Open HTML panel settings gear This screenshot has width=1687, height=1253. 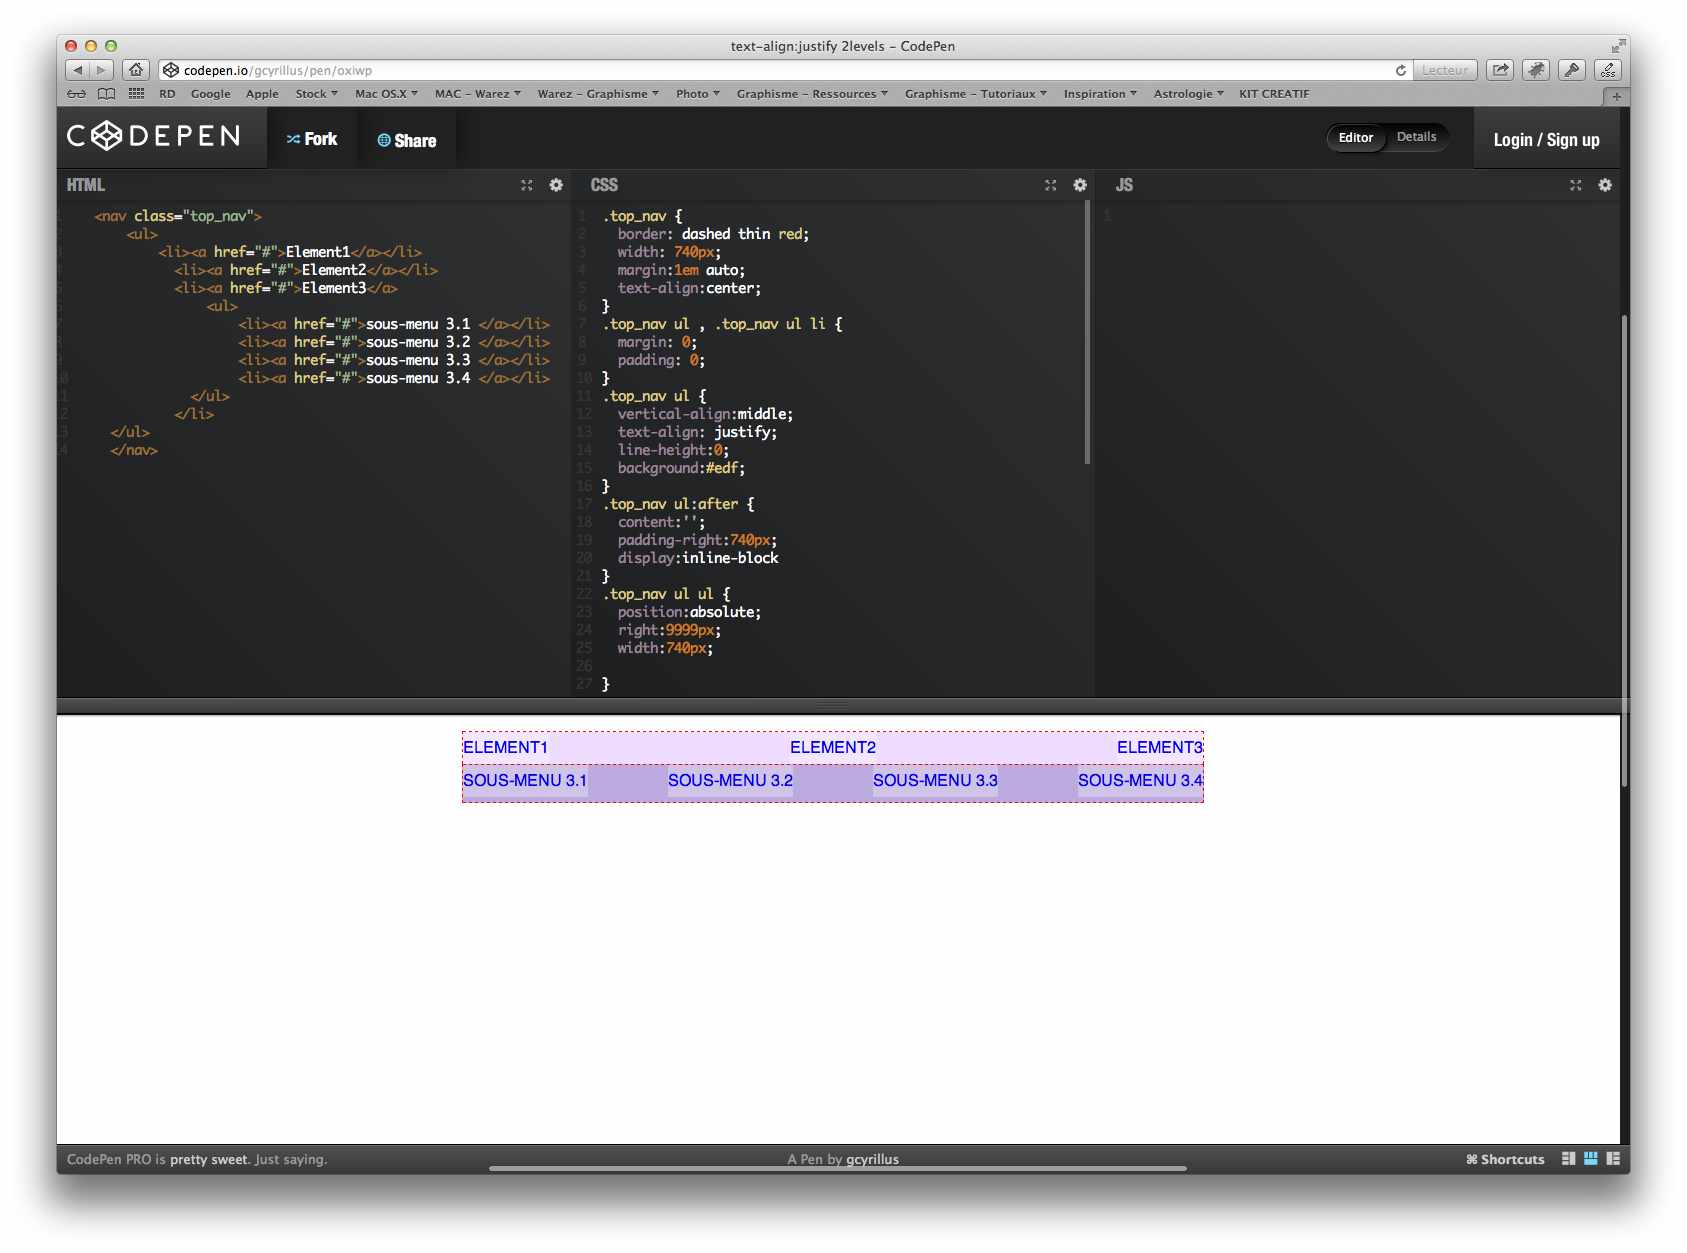556,185
